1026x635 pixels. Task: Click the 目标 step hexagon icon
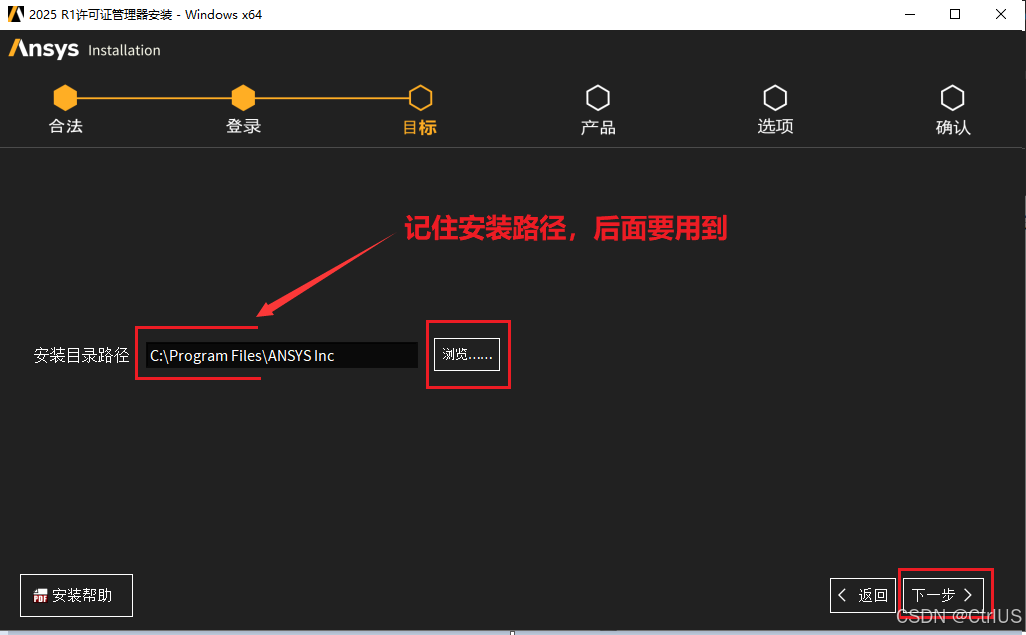(421, 98)
